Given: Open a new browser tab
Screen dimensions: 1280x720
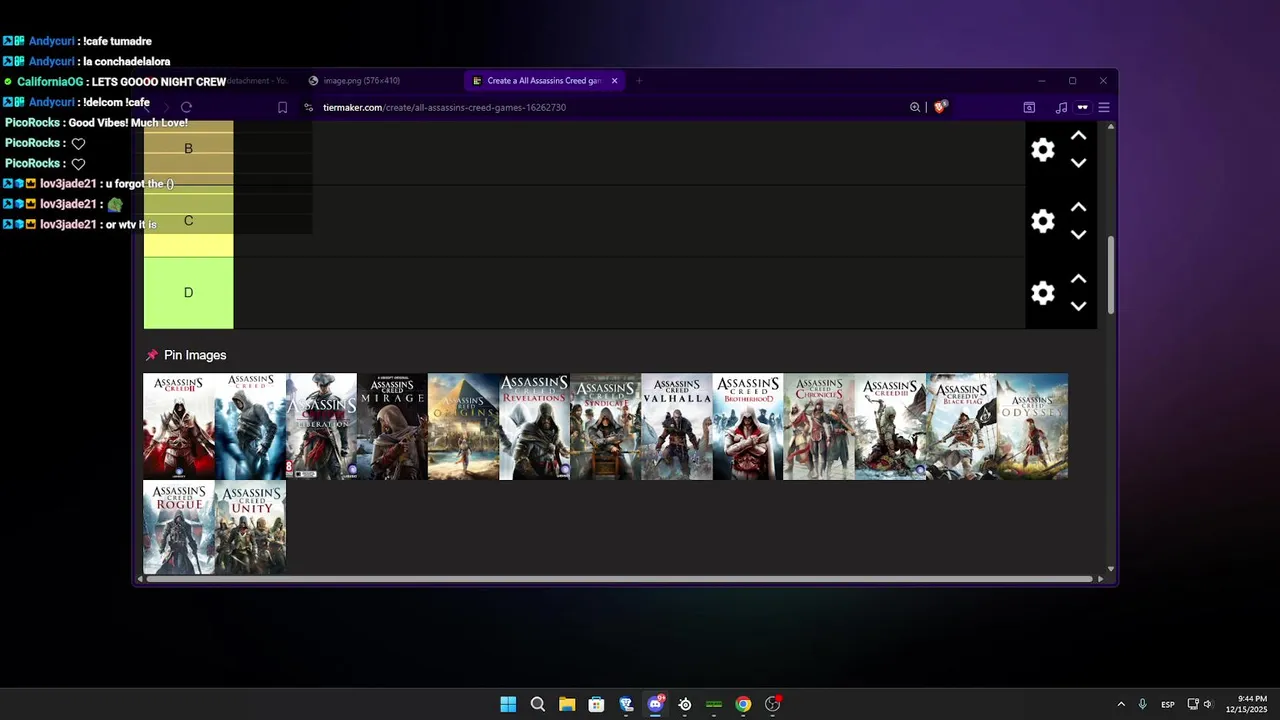Looking at the screenshot, I should [x=639, y=81].
